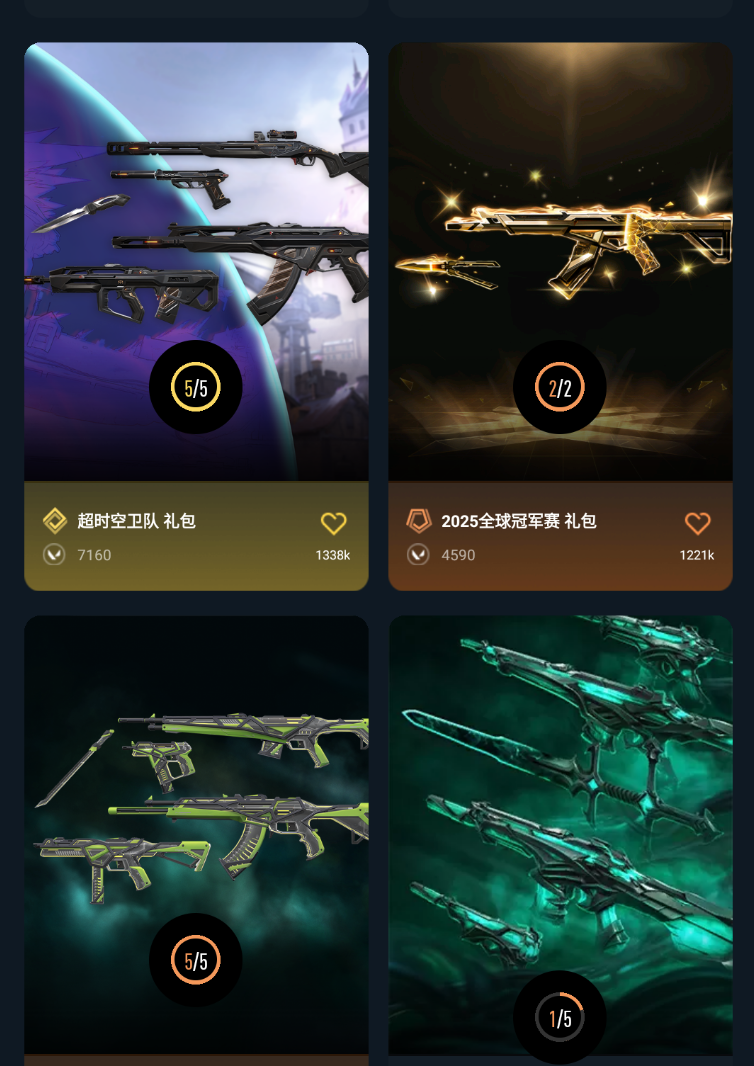Click the gold diamond tier icon beside 超时空卫队

point(54,521)
